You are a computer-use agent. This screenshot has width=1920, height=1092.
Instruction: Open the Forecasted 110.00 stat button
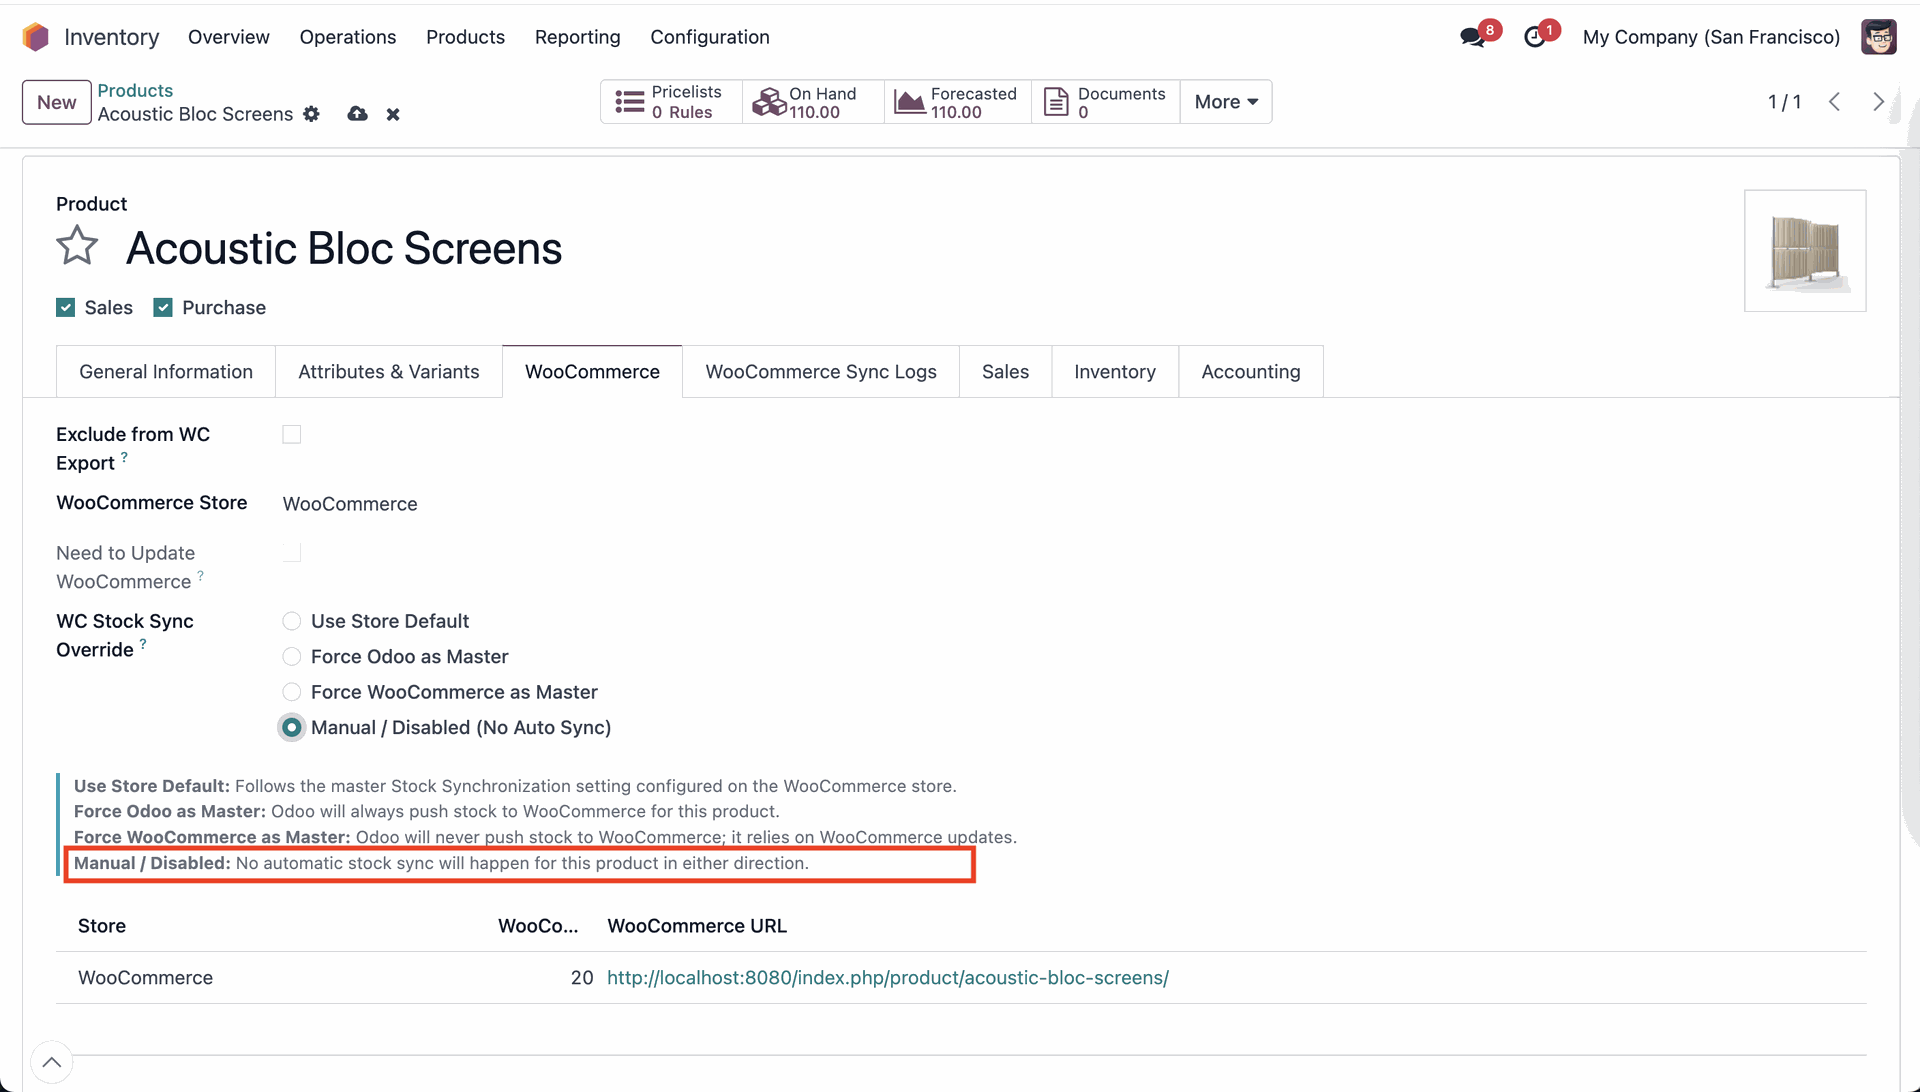957,102
